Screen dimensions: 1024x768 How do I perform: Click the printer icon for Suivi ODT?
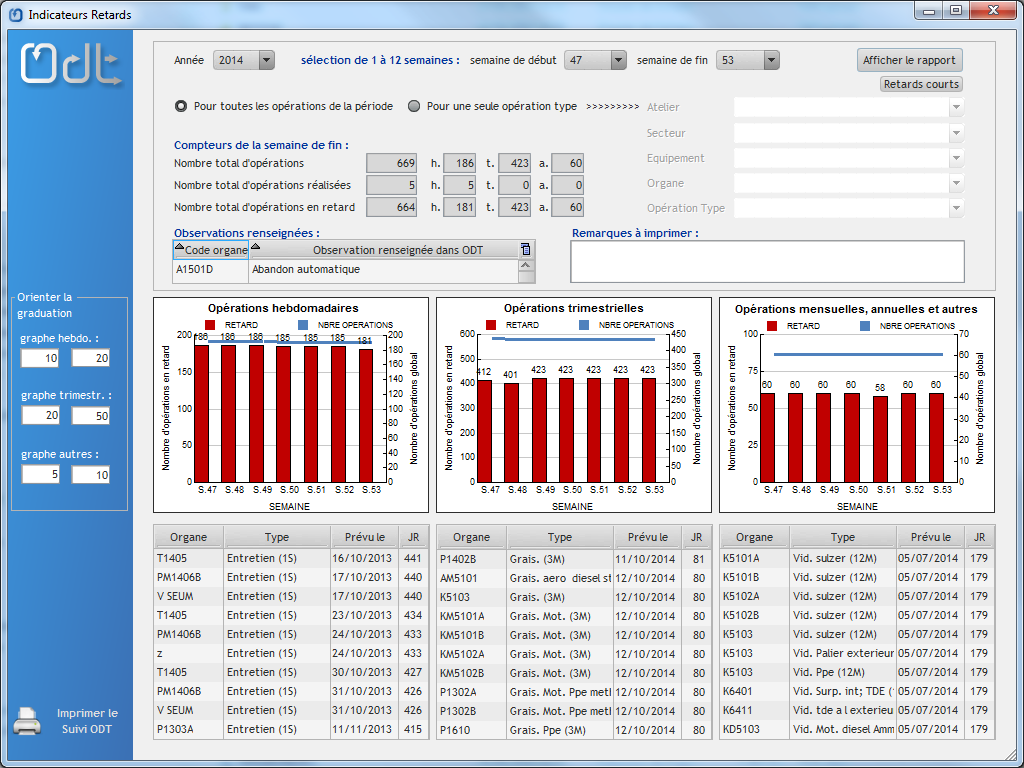click(x=27, y=721)
